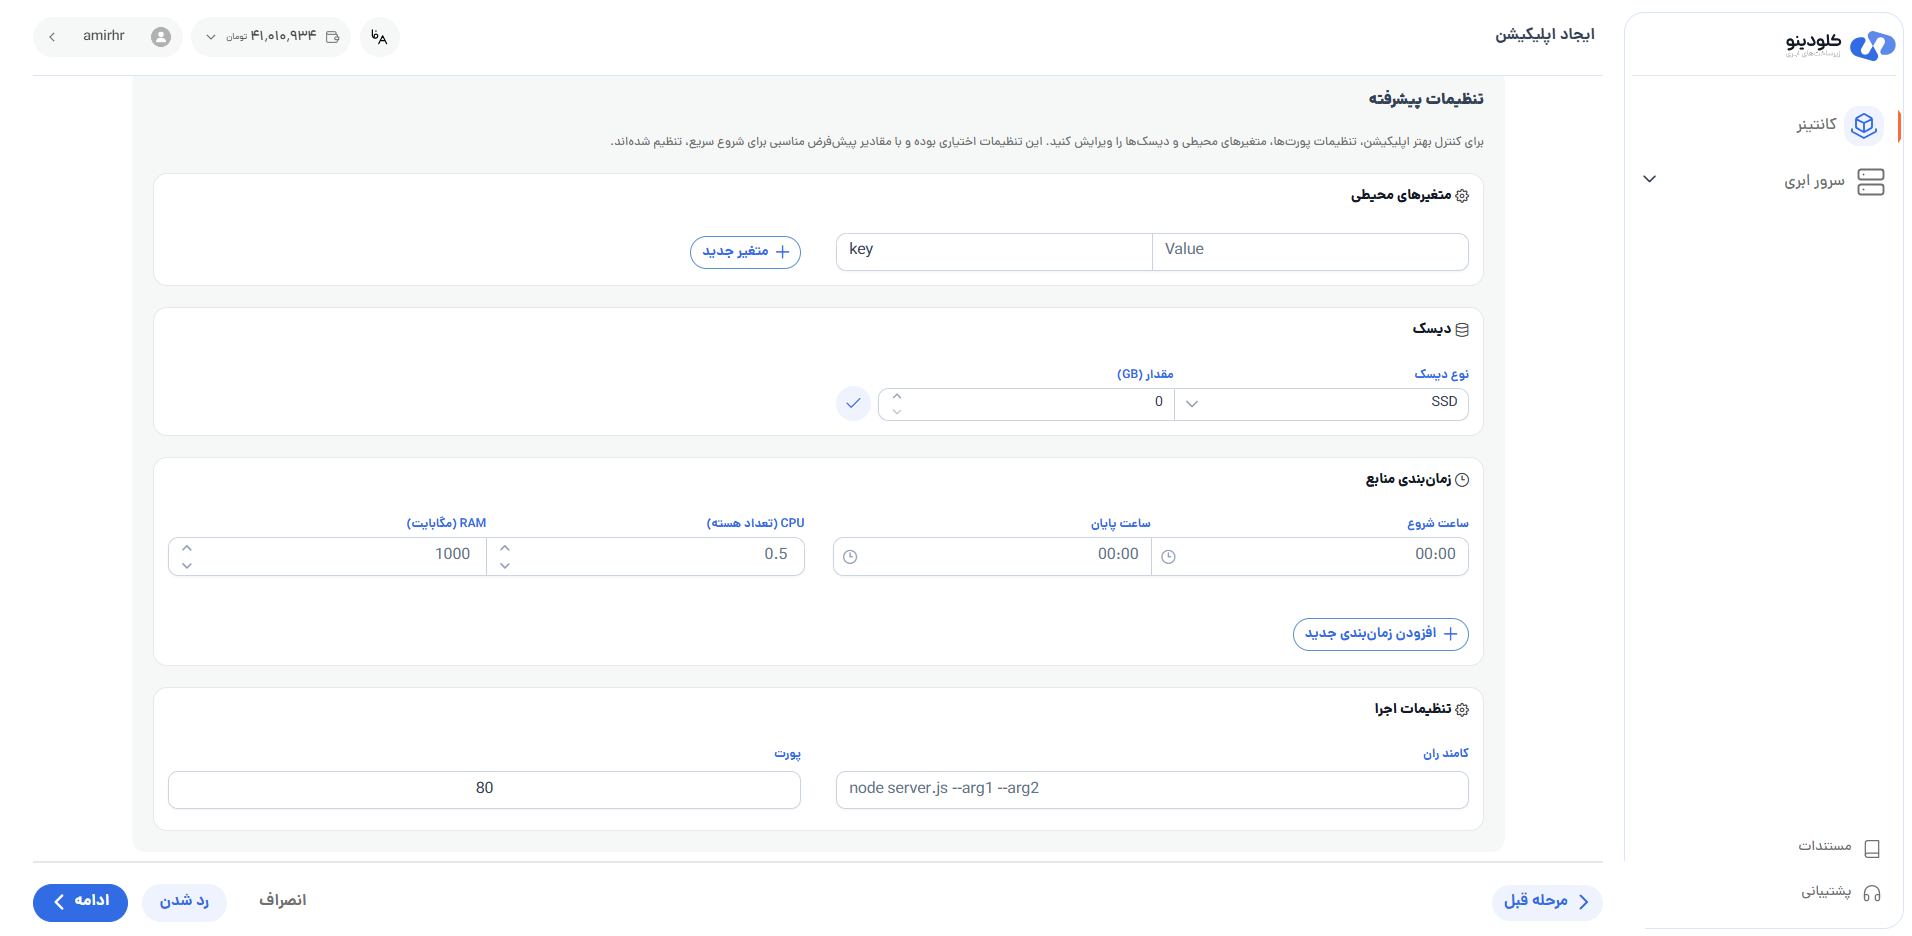Open the SSD disk type dropdown

(x=1321, y=404)
